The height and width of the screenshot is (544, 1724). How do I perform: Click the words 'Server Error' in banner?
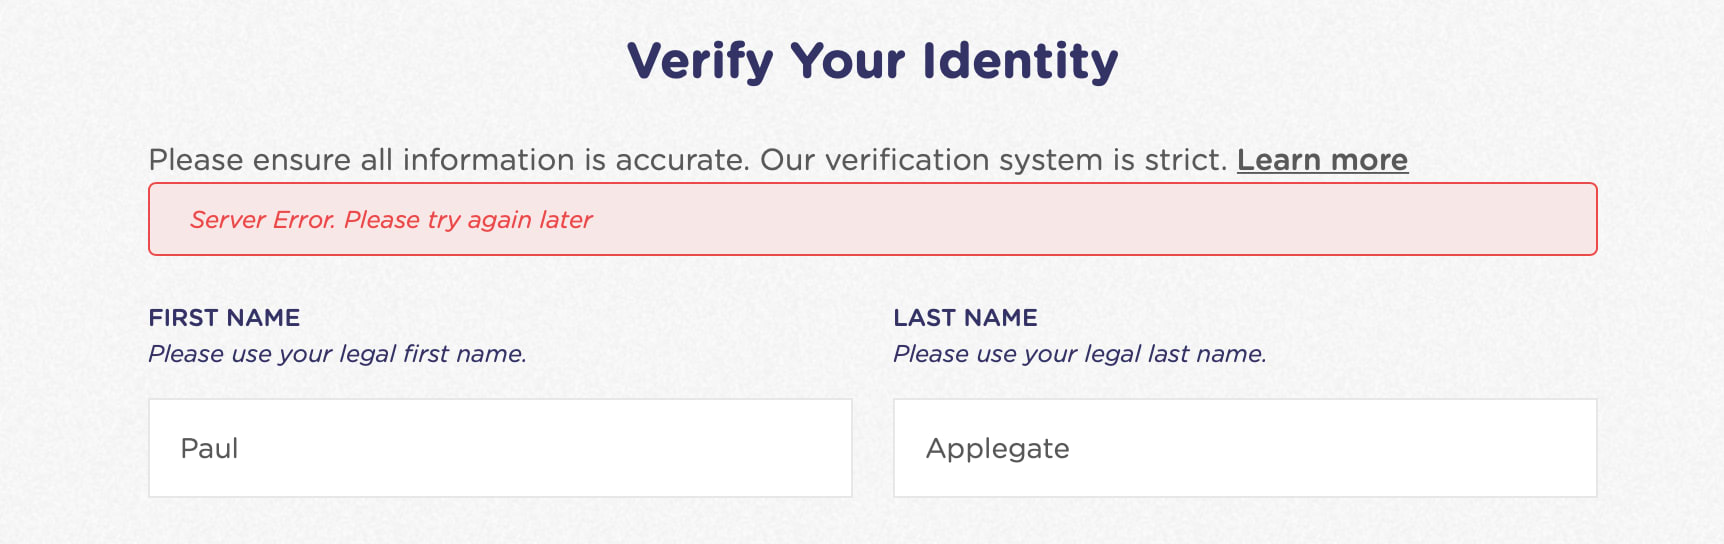click(263, 220)
